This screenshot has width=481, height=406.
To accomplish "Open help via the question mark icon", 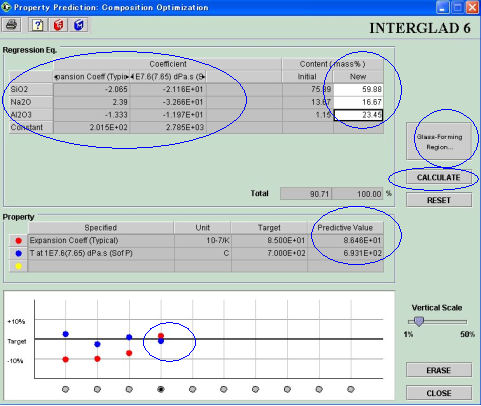I will tap(38, 25).
